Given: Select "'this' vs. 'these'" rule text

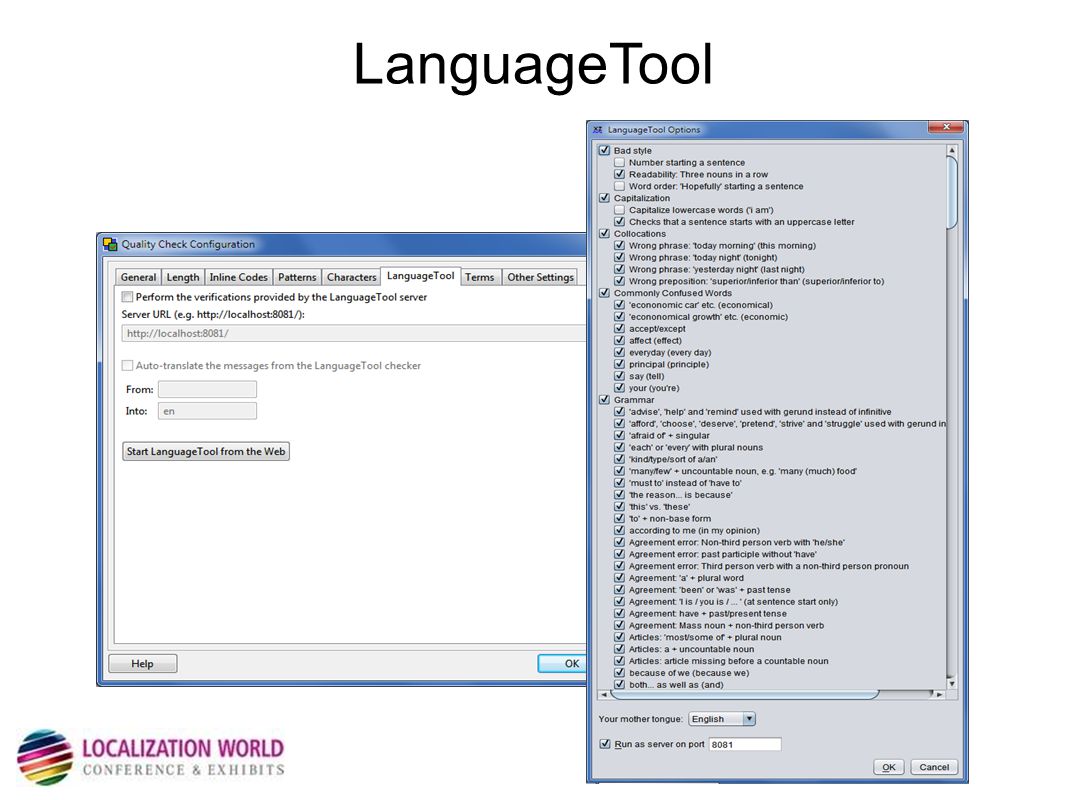Looking at the screenshot, I should tap(659, 507).
